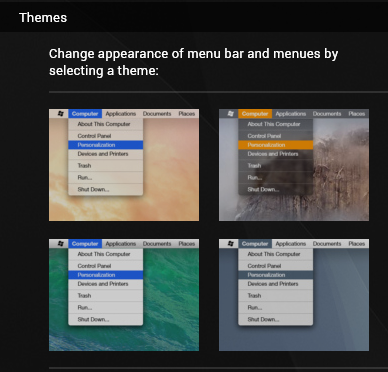Select the theme with green ocean wallpaper

click(x=124, y=295)
